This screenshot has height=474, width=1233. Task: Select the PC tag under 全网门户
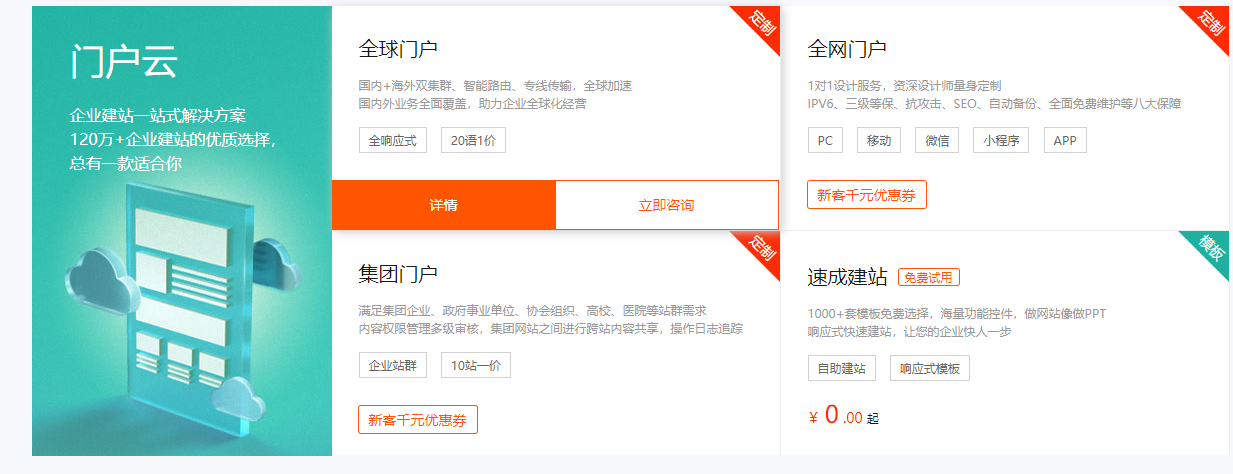(825, 140)
